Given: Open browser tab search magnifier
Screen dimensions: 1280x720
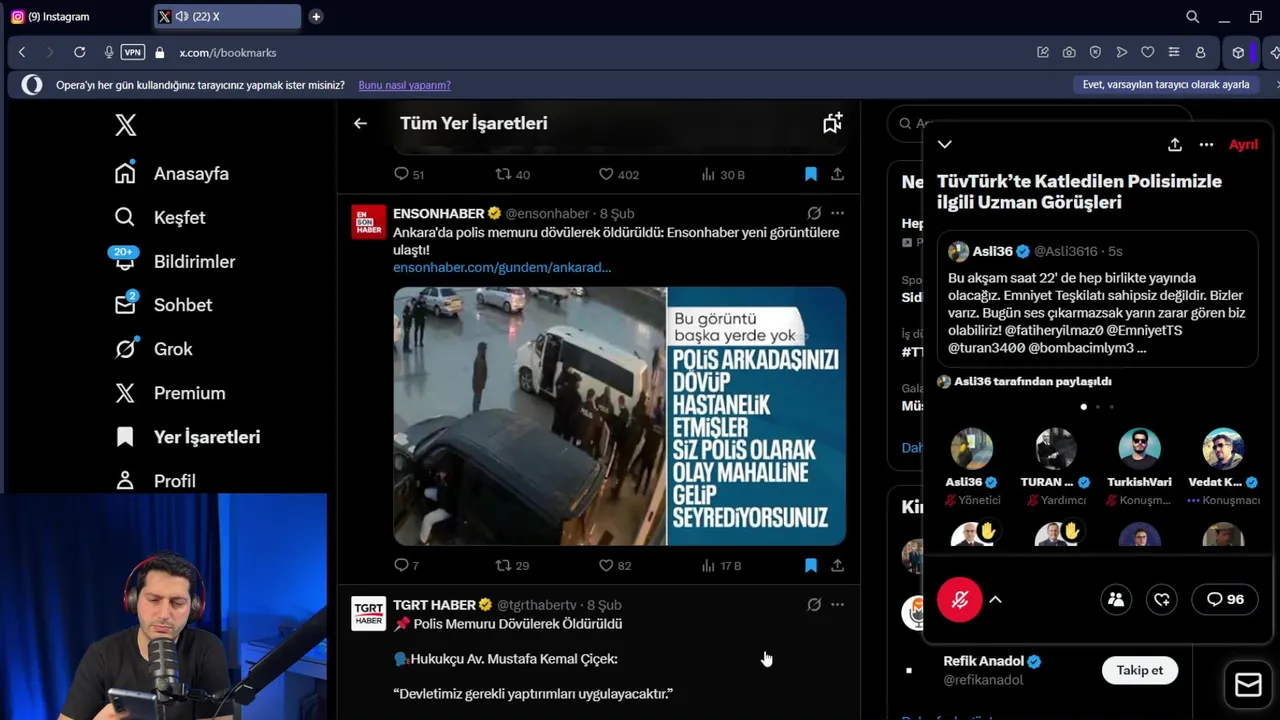Looking at the screenshot, I should (x=1192, y=16).
